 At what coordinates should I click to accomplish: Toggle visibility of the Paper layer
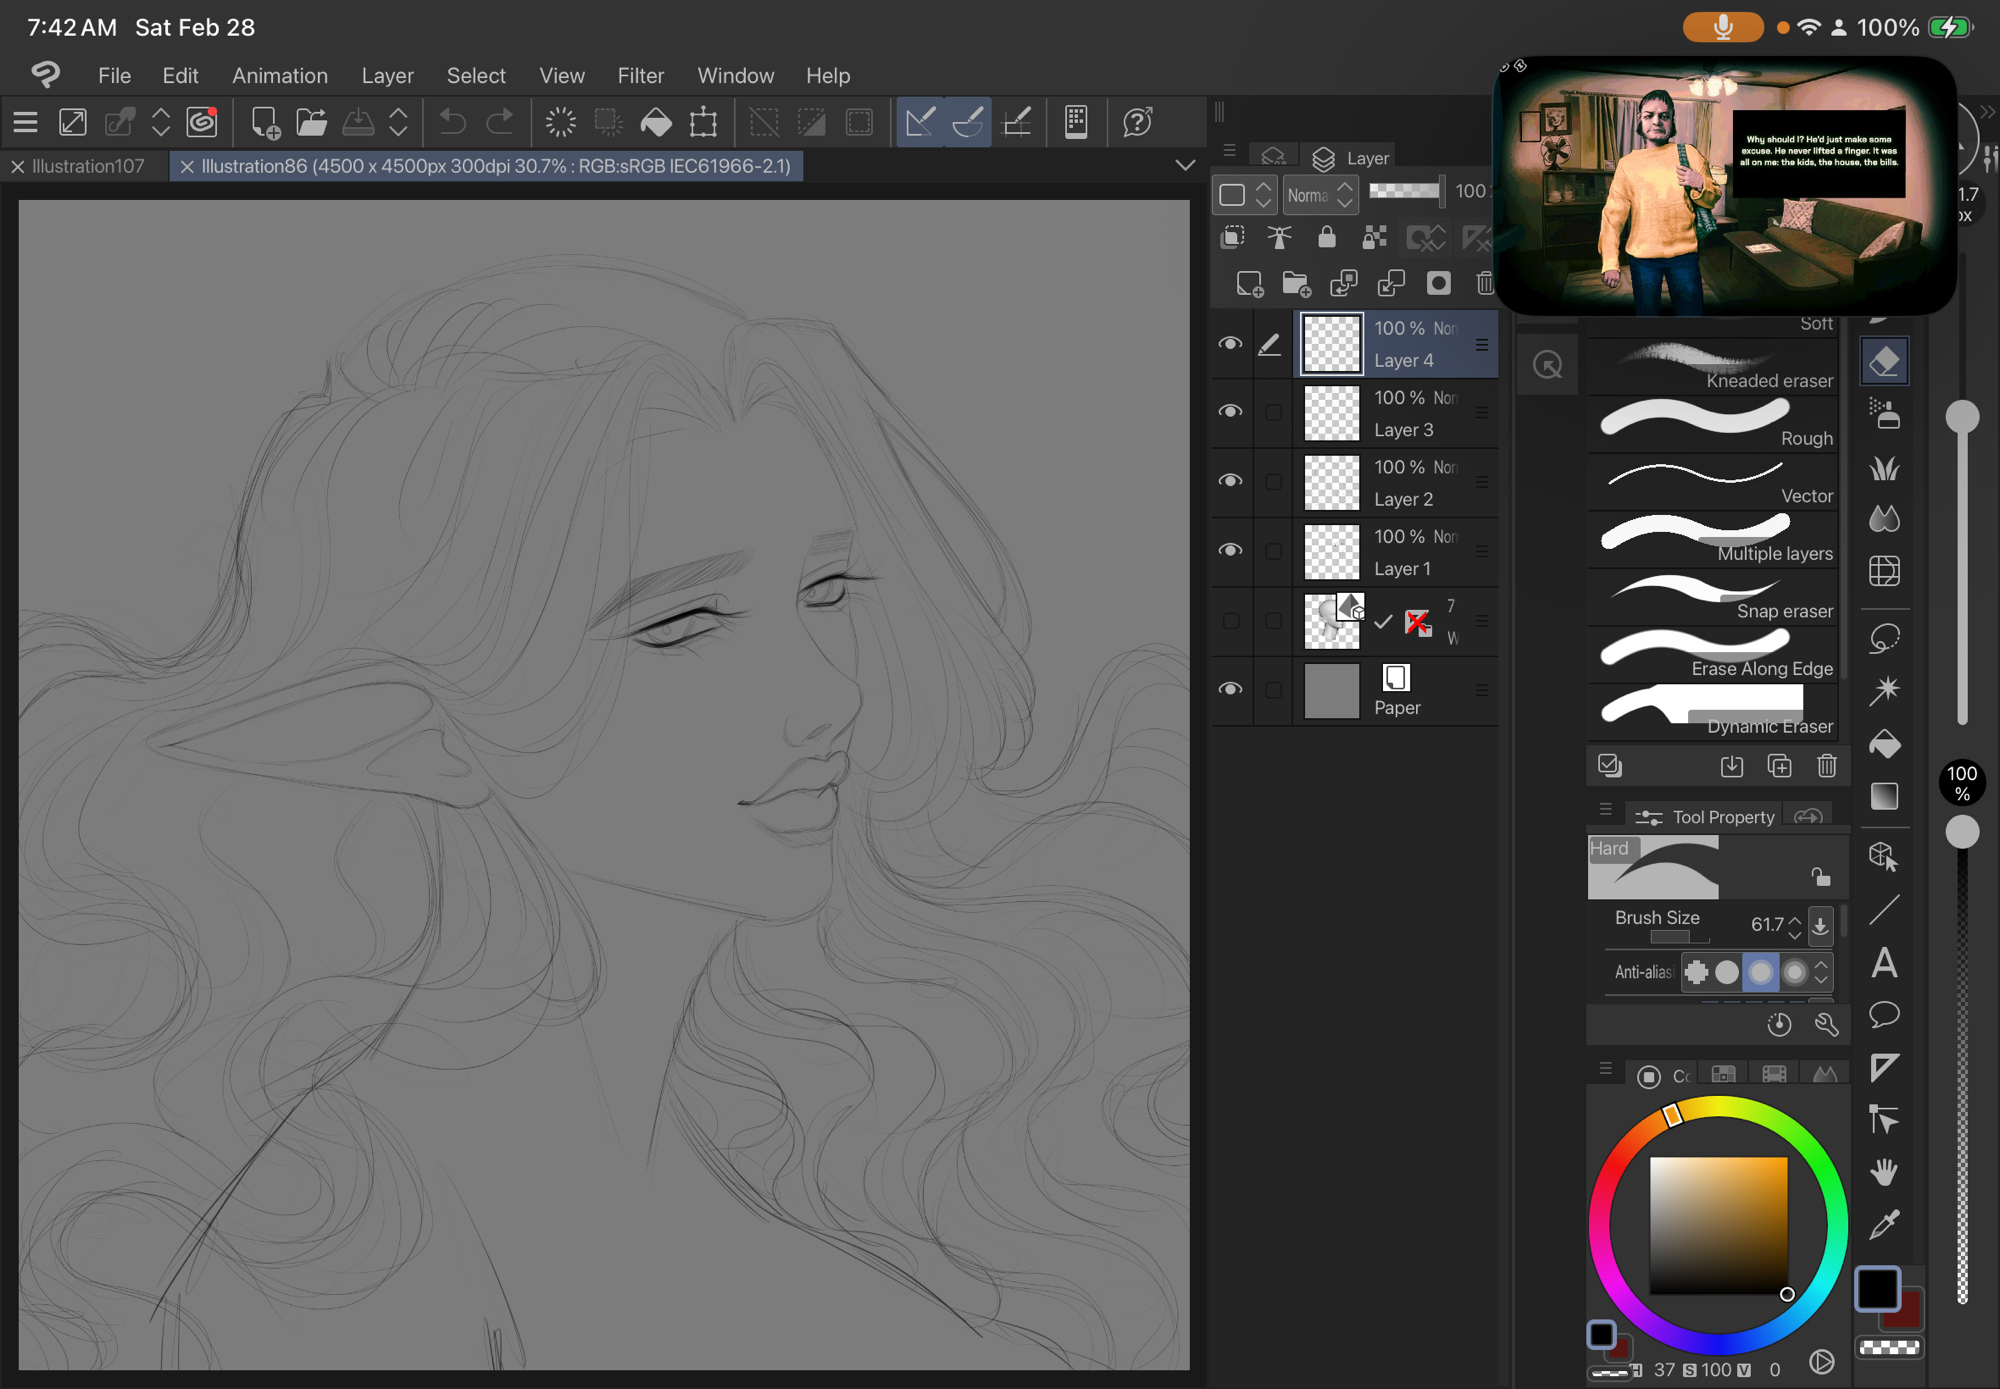(1230, 690)
